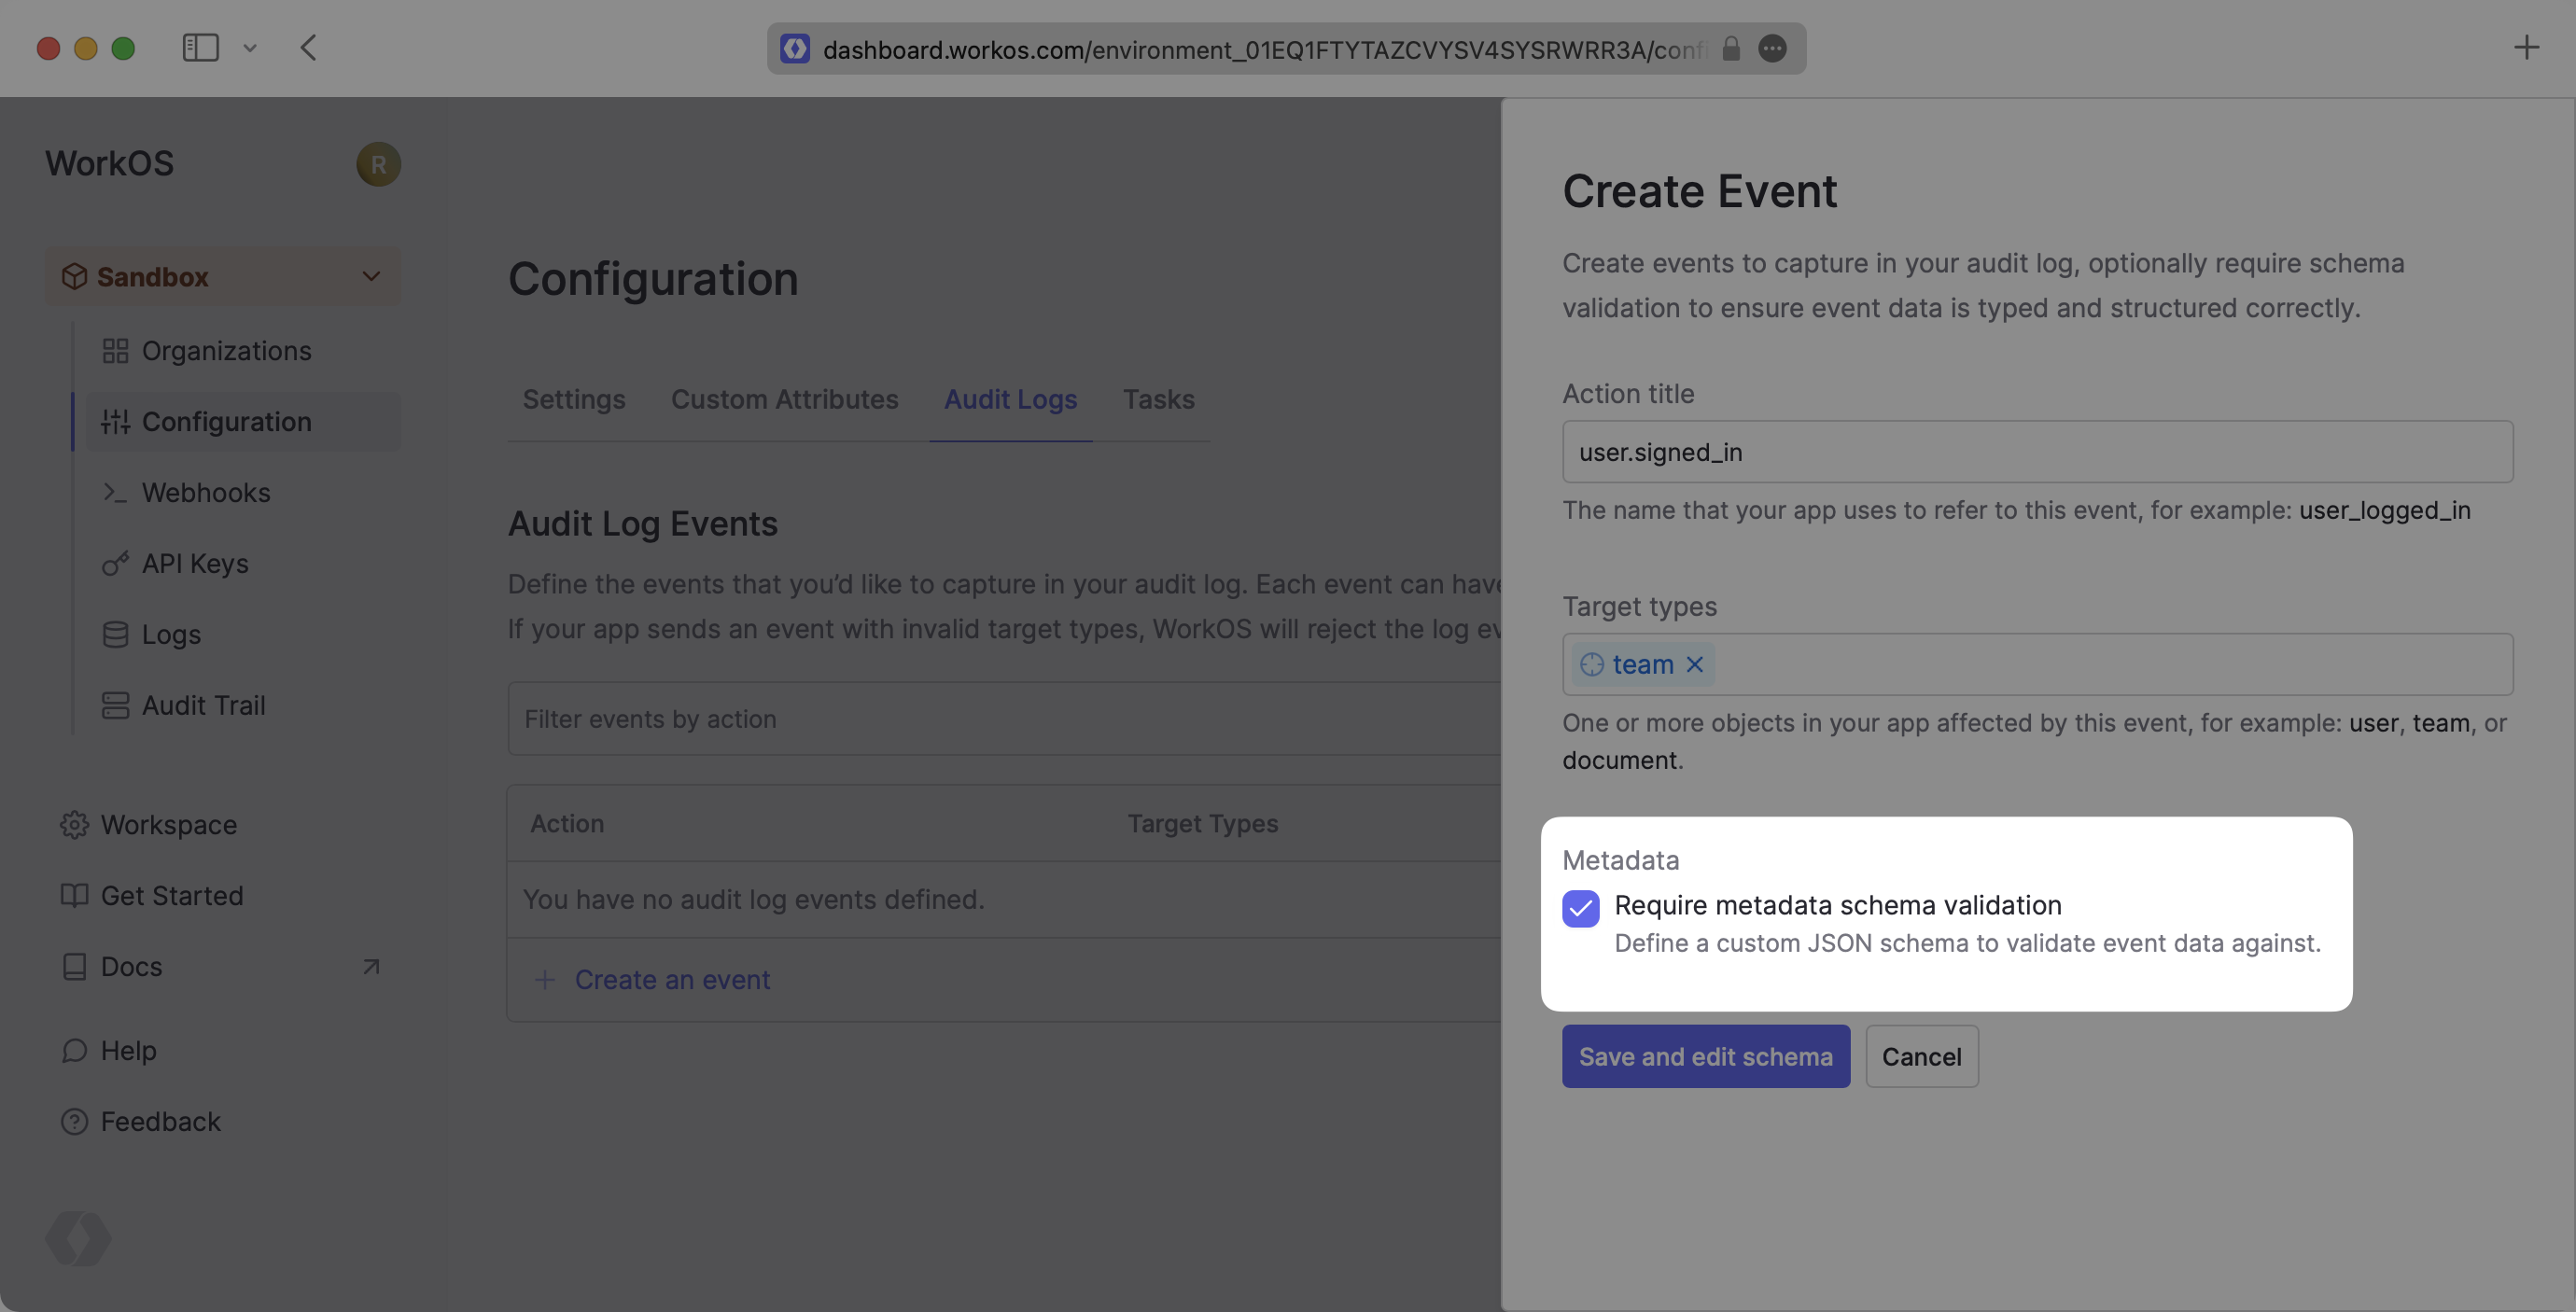This screenshot has height=1312, width=2576.
Task: Open the sidebar options chevron in the browser toolbar
Action: click(250, 48)
